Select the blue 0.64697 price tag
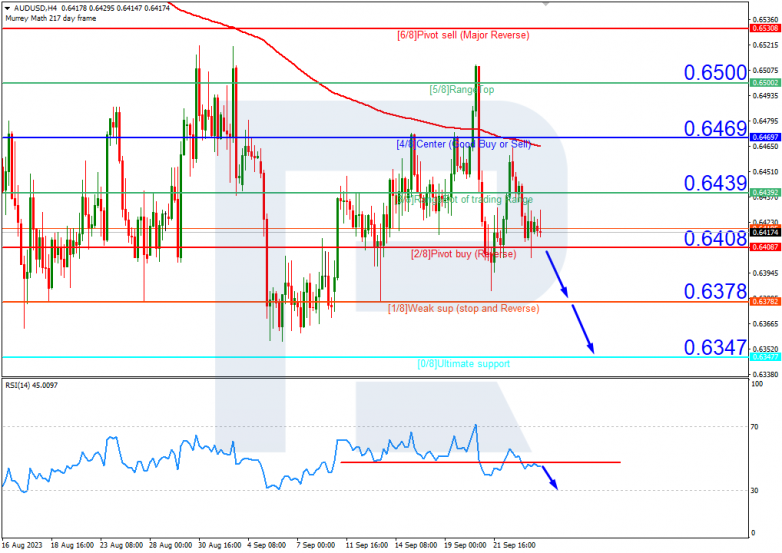This screenshot has width=782, height=553. point(765,137)
